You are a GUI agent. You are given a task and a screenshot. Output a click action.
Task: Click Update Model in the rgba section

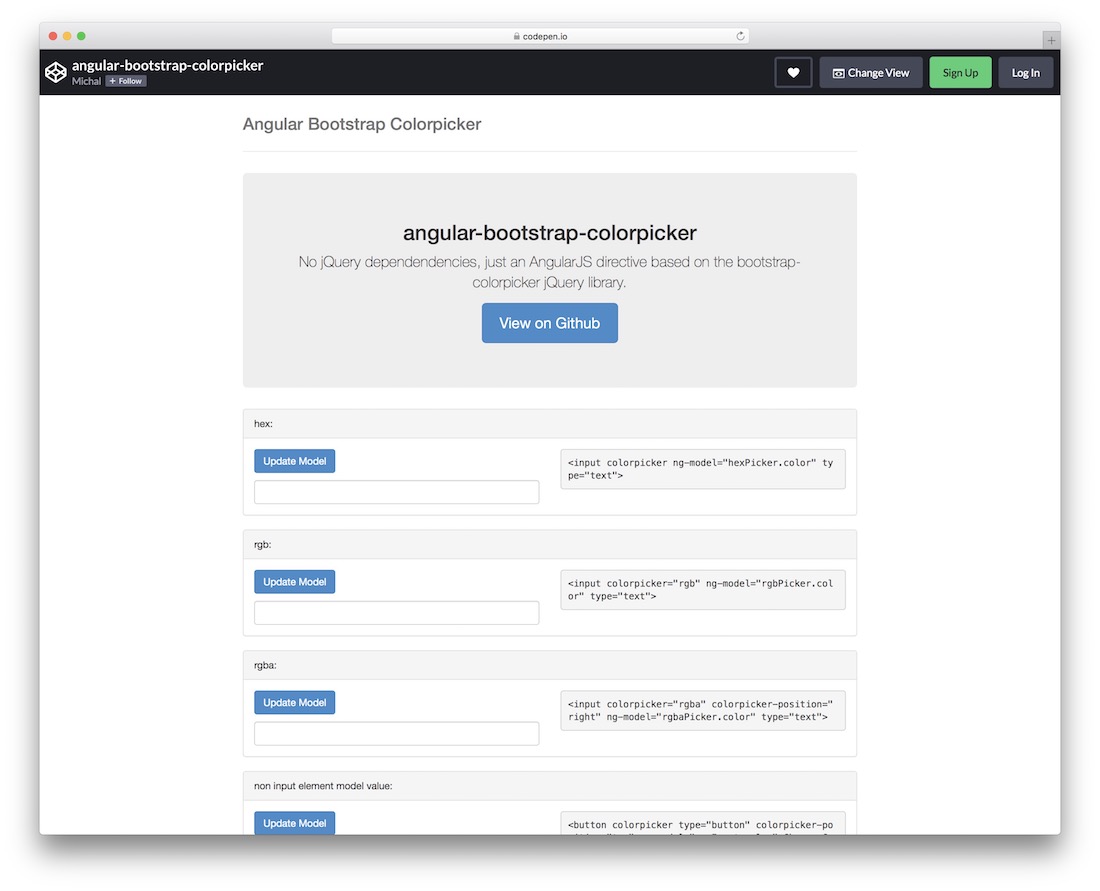[x=294, y=702]
